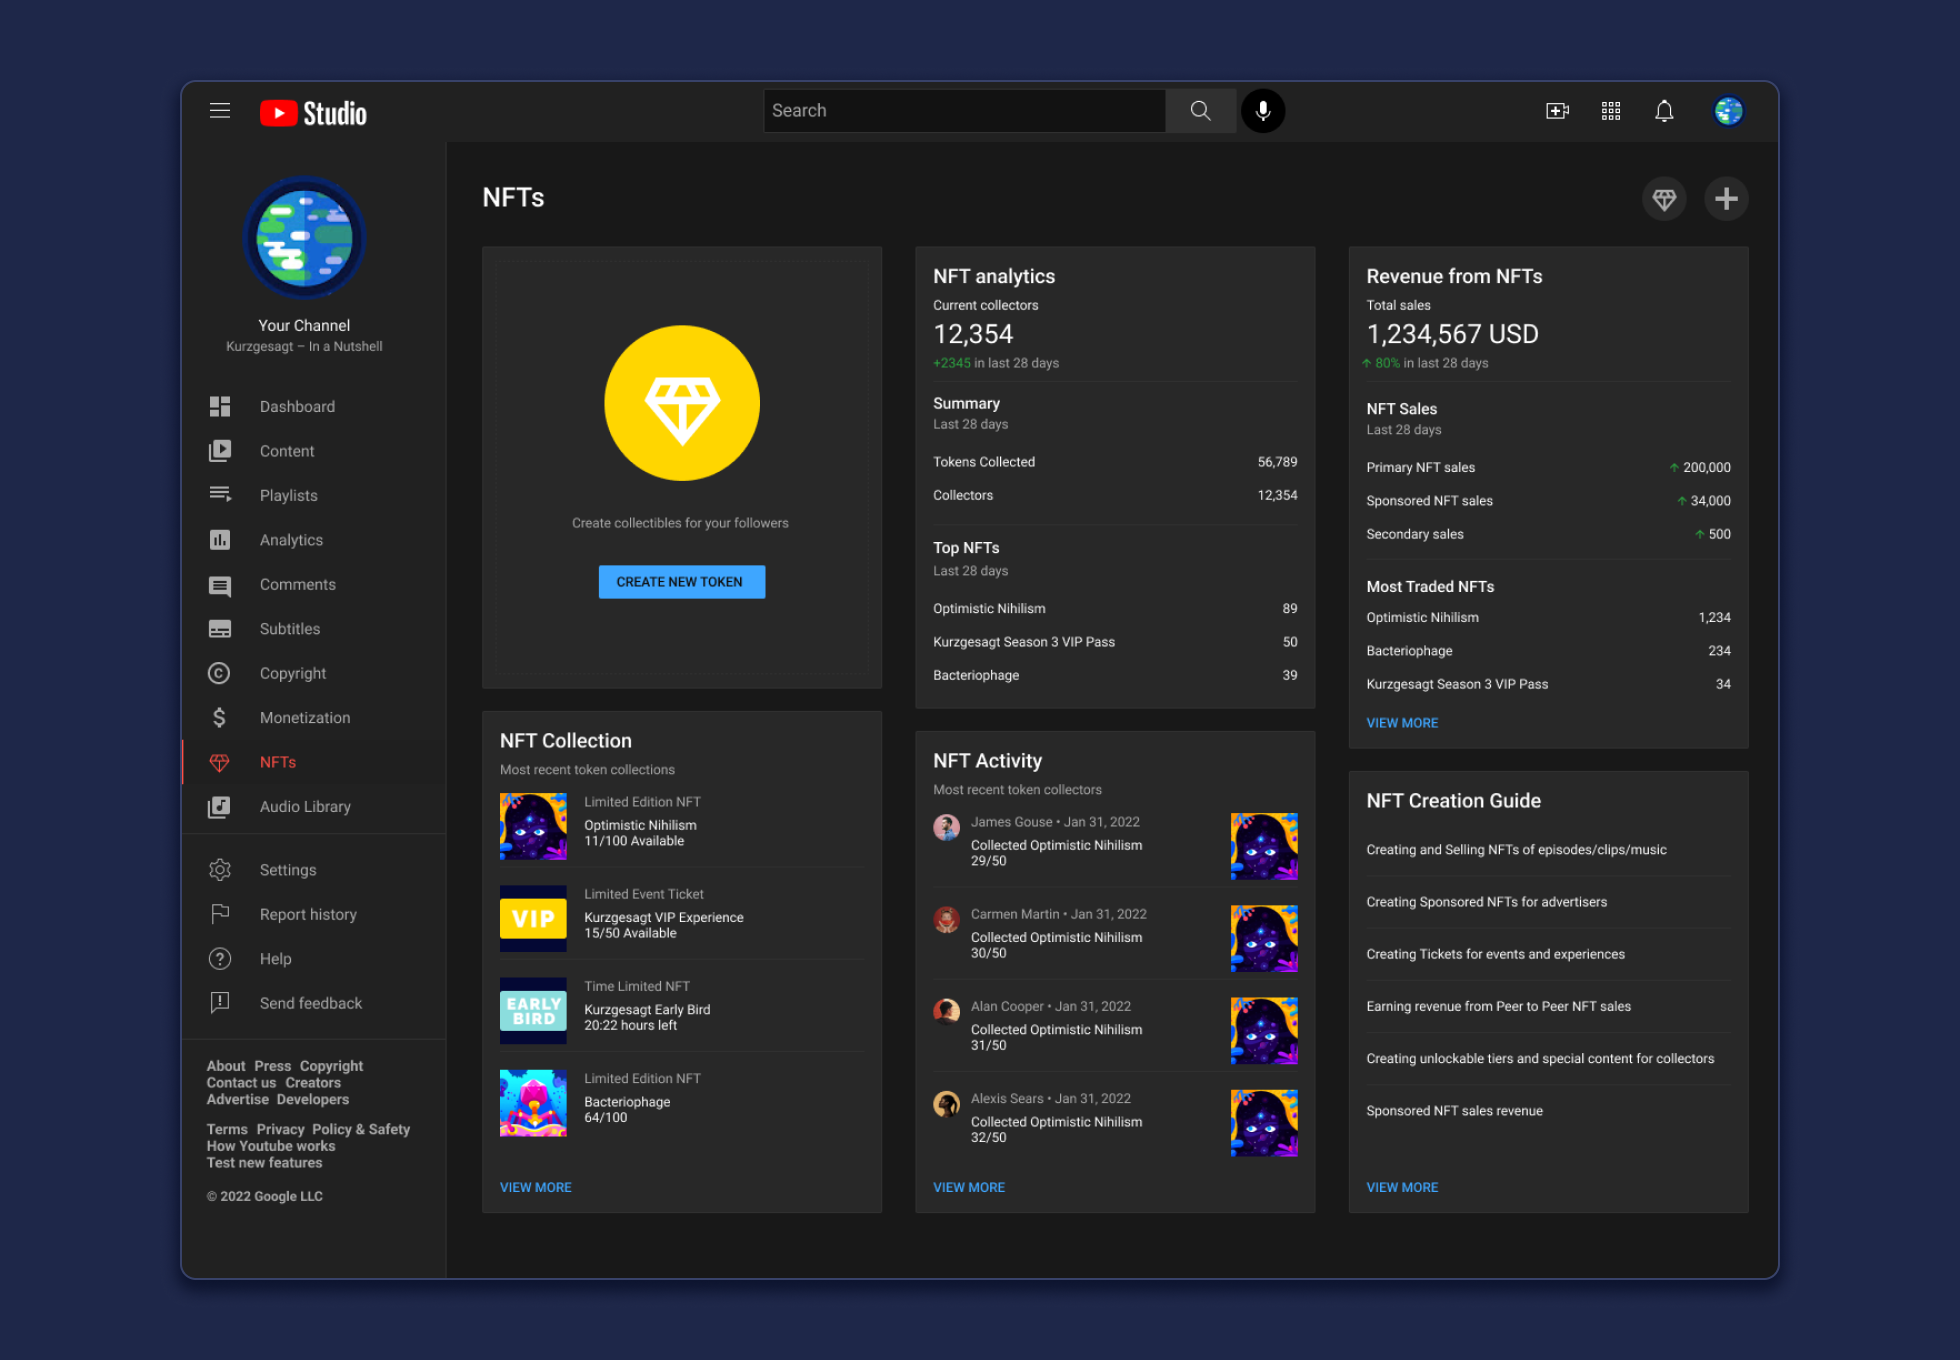Click Tokens Collected value 56,789

click(1277, 462)
